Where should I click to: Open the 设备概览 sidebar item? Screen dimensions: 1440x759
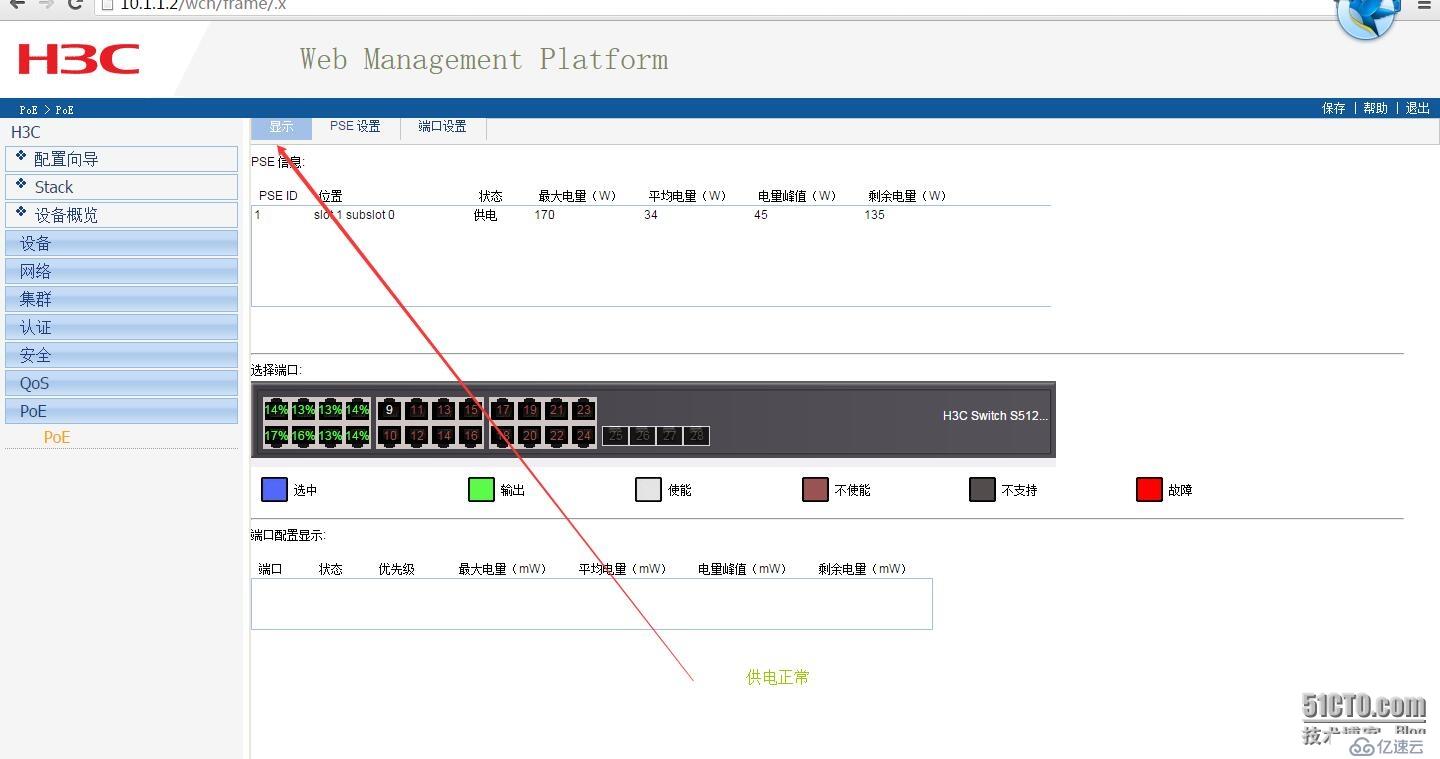122,215
